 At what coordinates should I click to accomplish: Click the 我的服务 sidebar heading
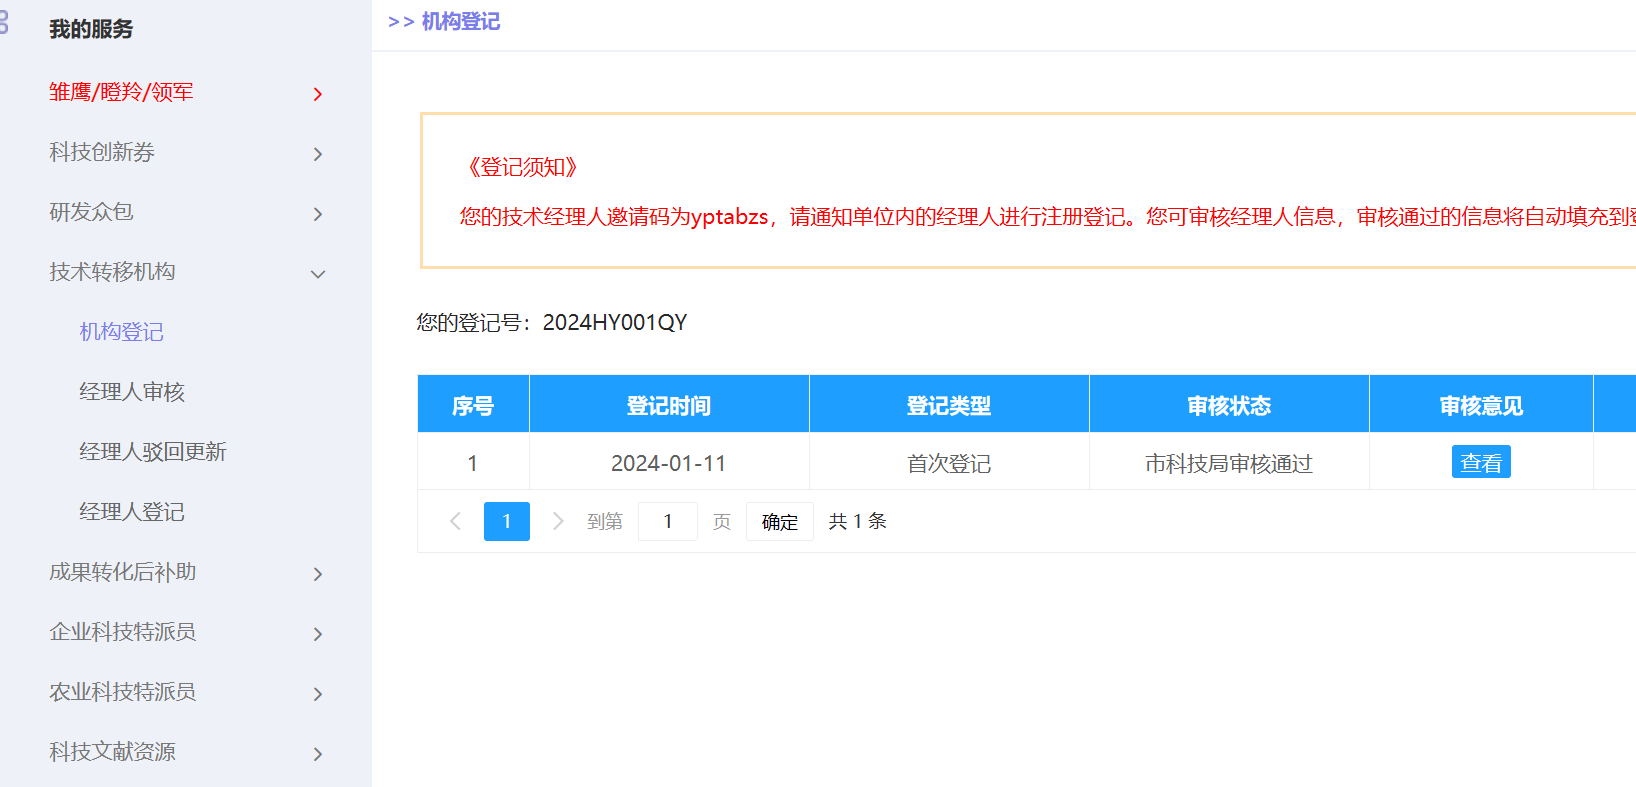pos(91,29)
